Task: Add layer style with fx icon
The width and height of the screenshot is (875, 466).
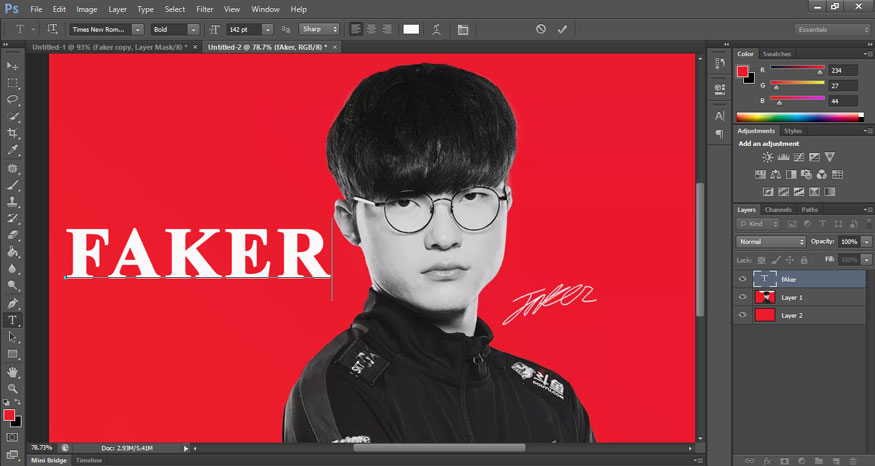Action: pos(767,461)
